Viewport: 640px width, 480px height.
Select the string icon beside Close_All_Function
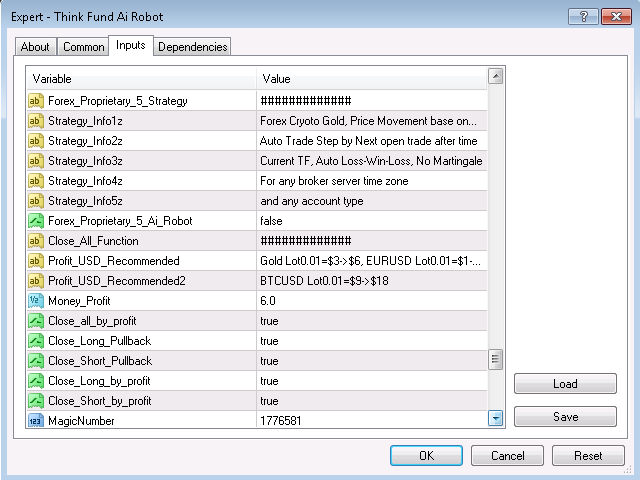pos(36,241)
